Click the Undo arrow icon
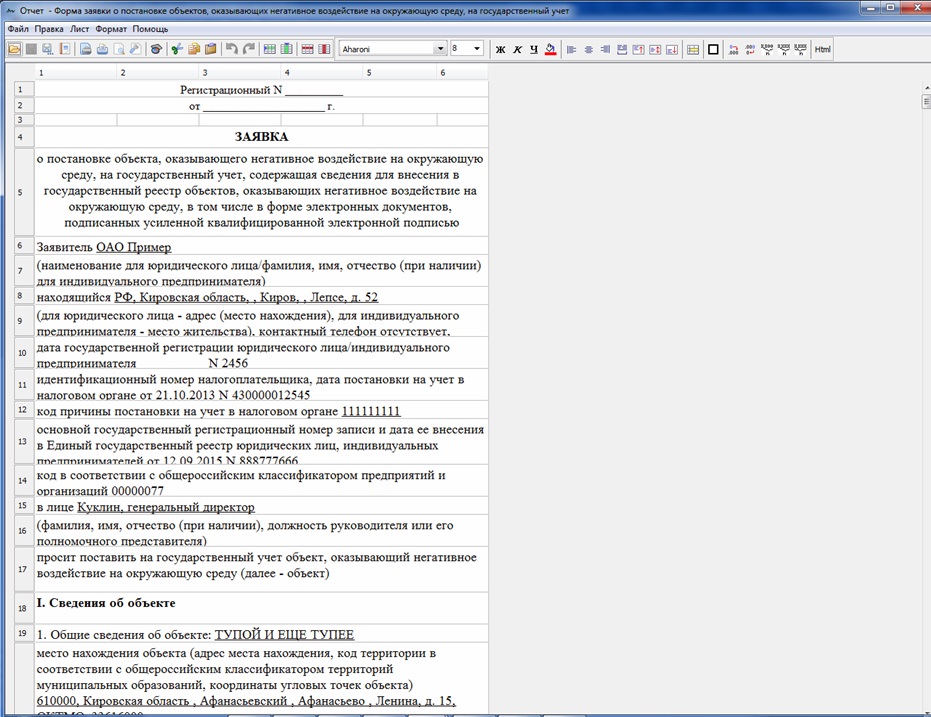This screenshot has width=931, height=717. pos(232,48)
